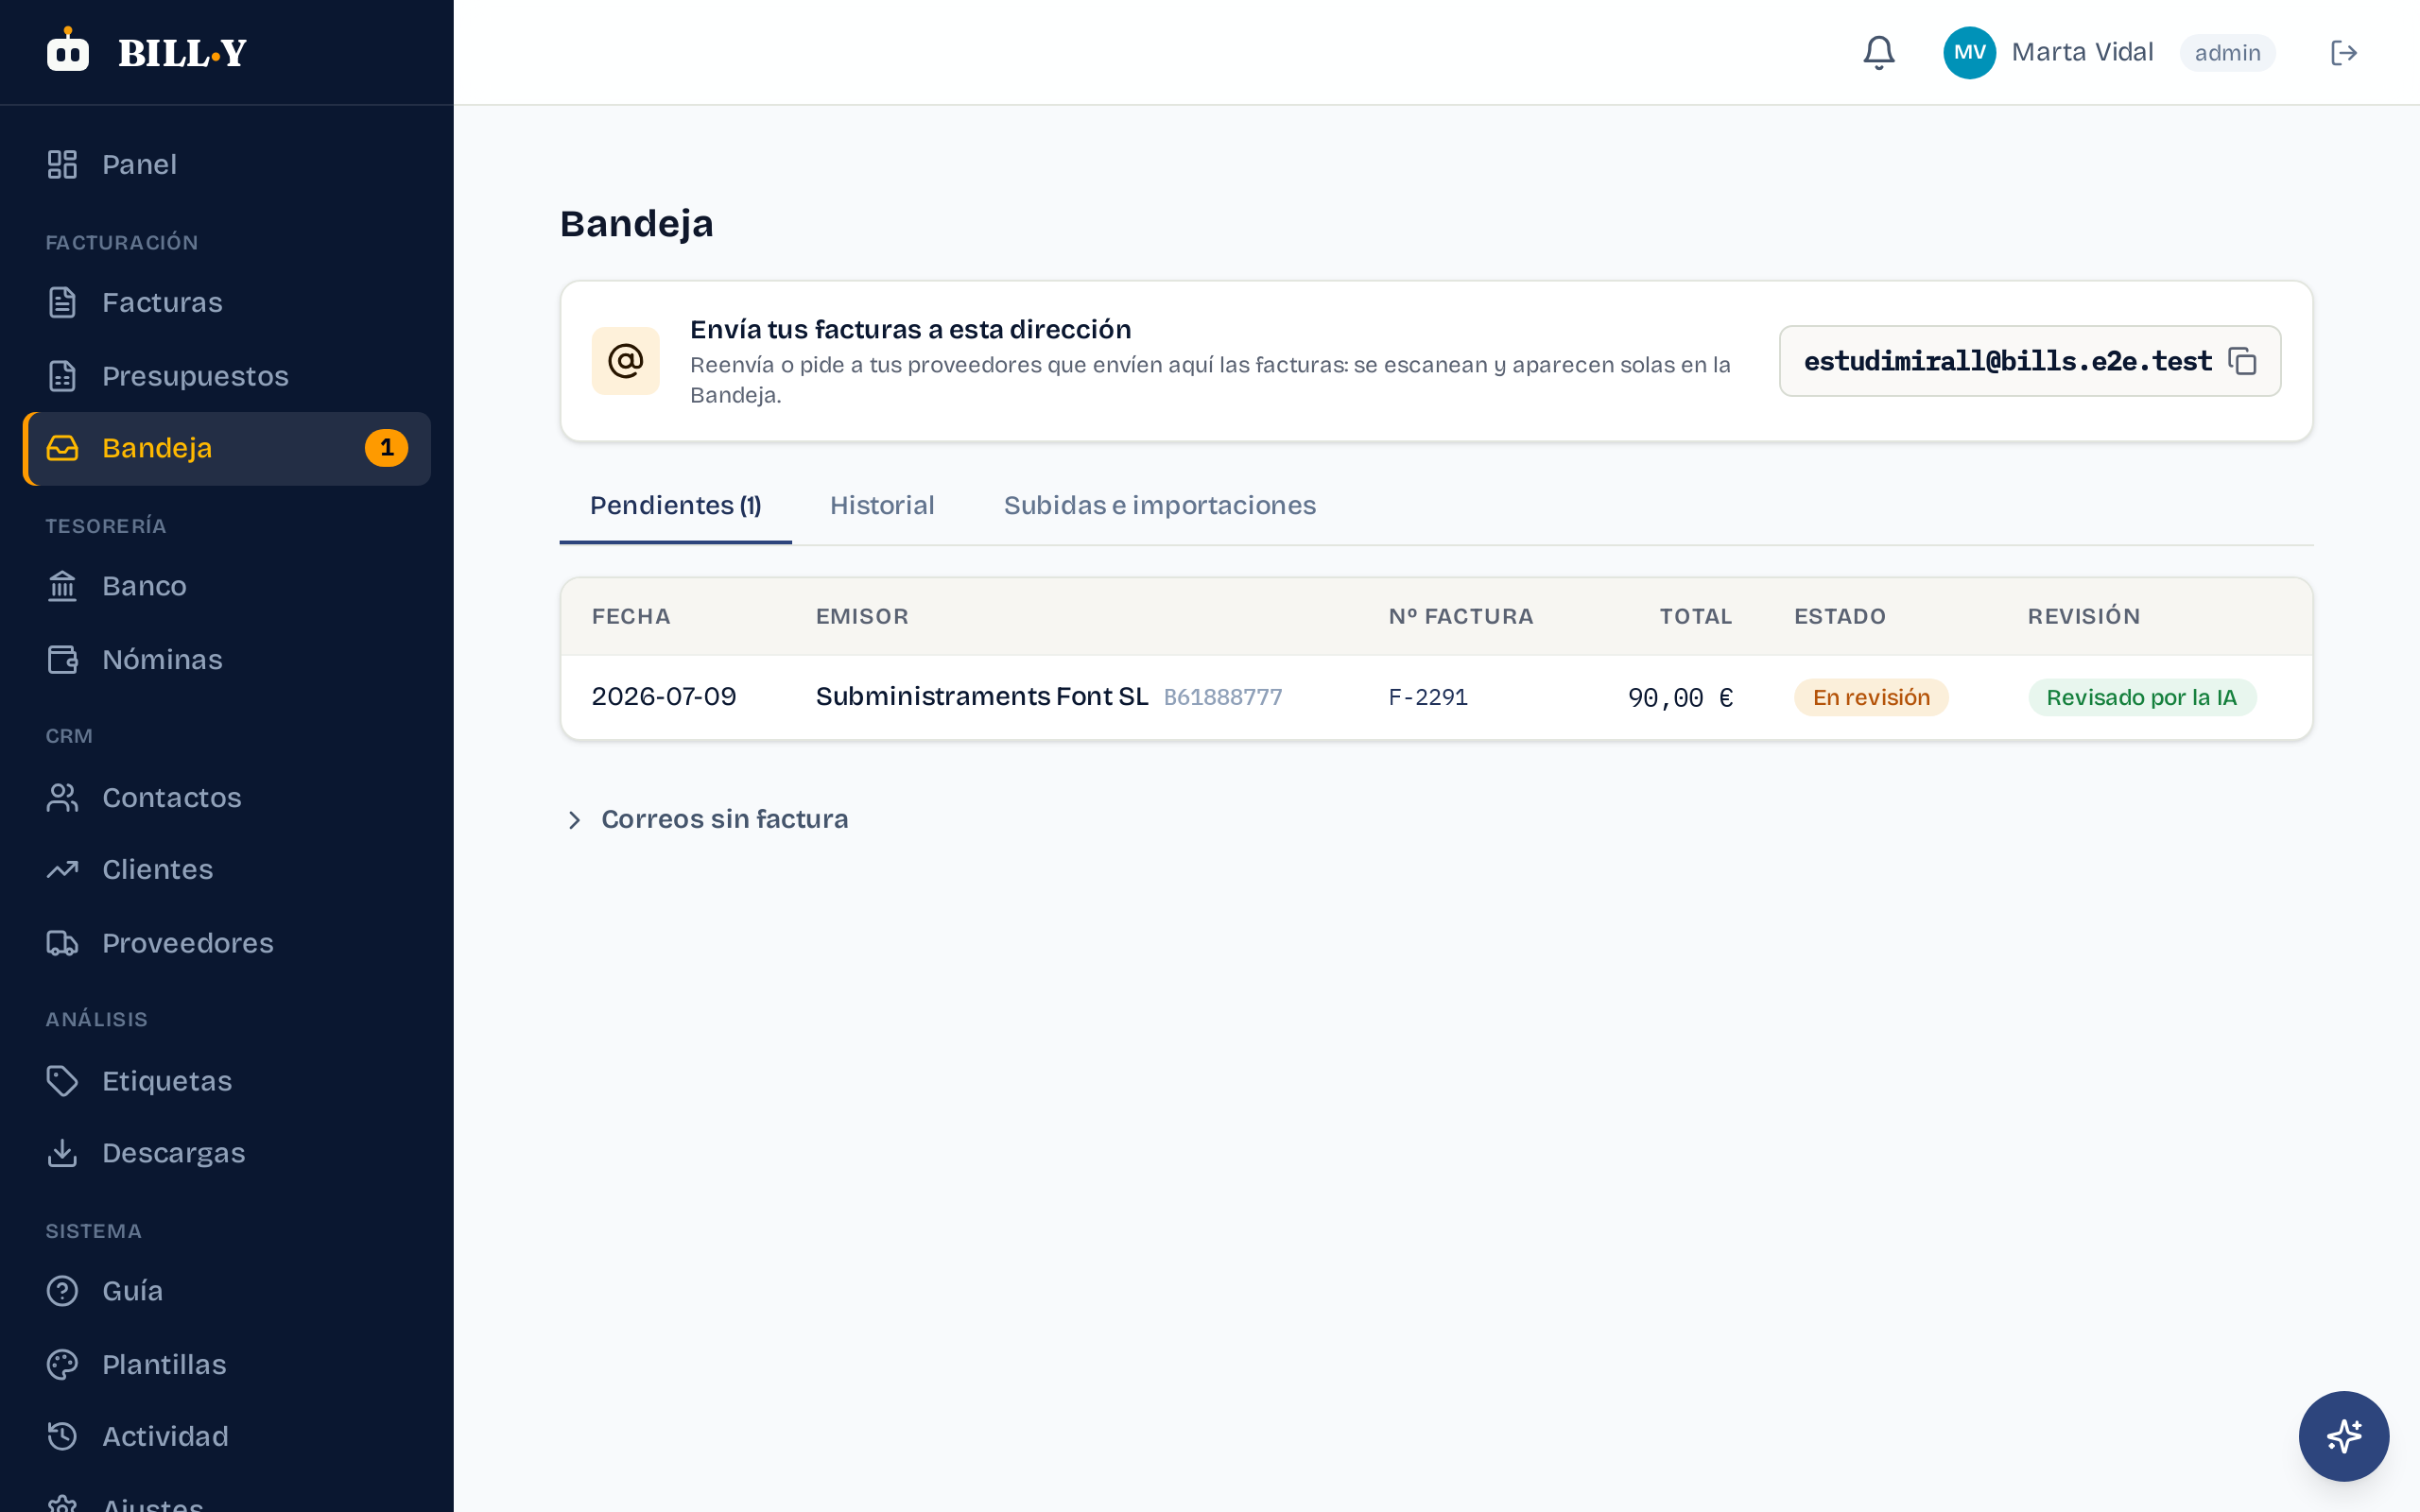Go to Panel in sidebar

(227, 164)
